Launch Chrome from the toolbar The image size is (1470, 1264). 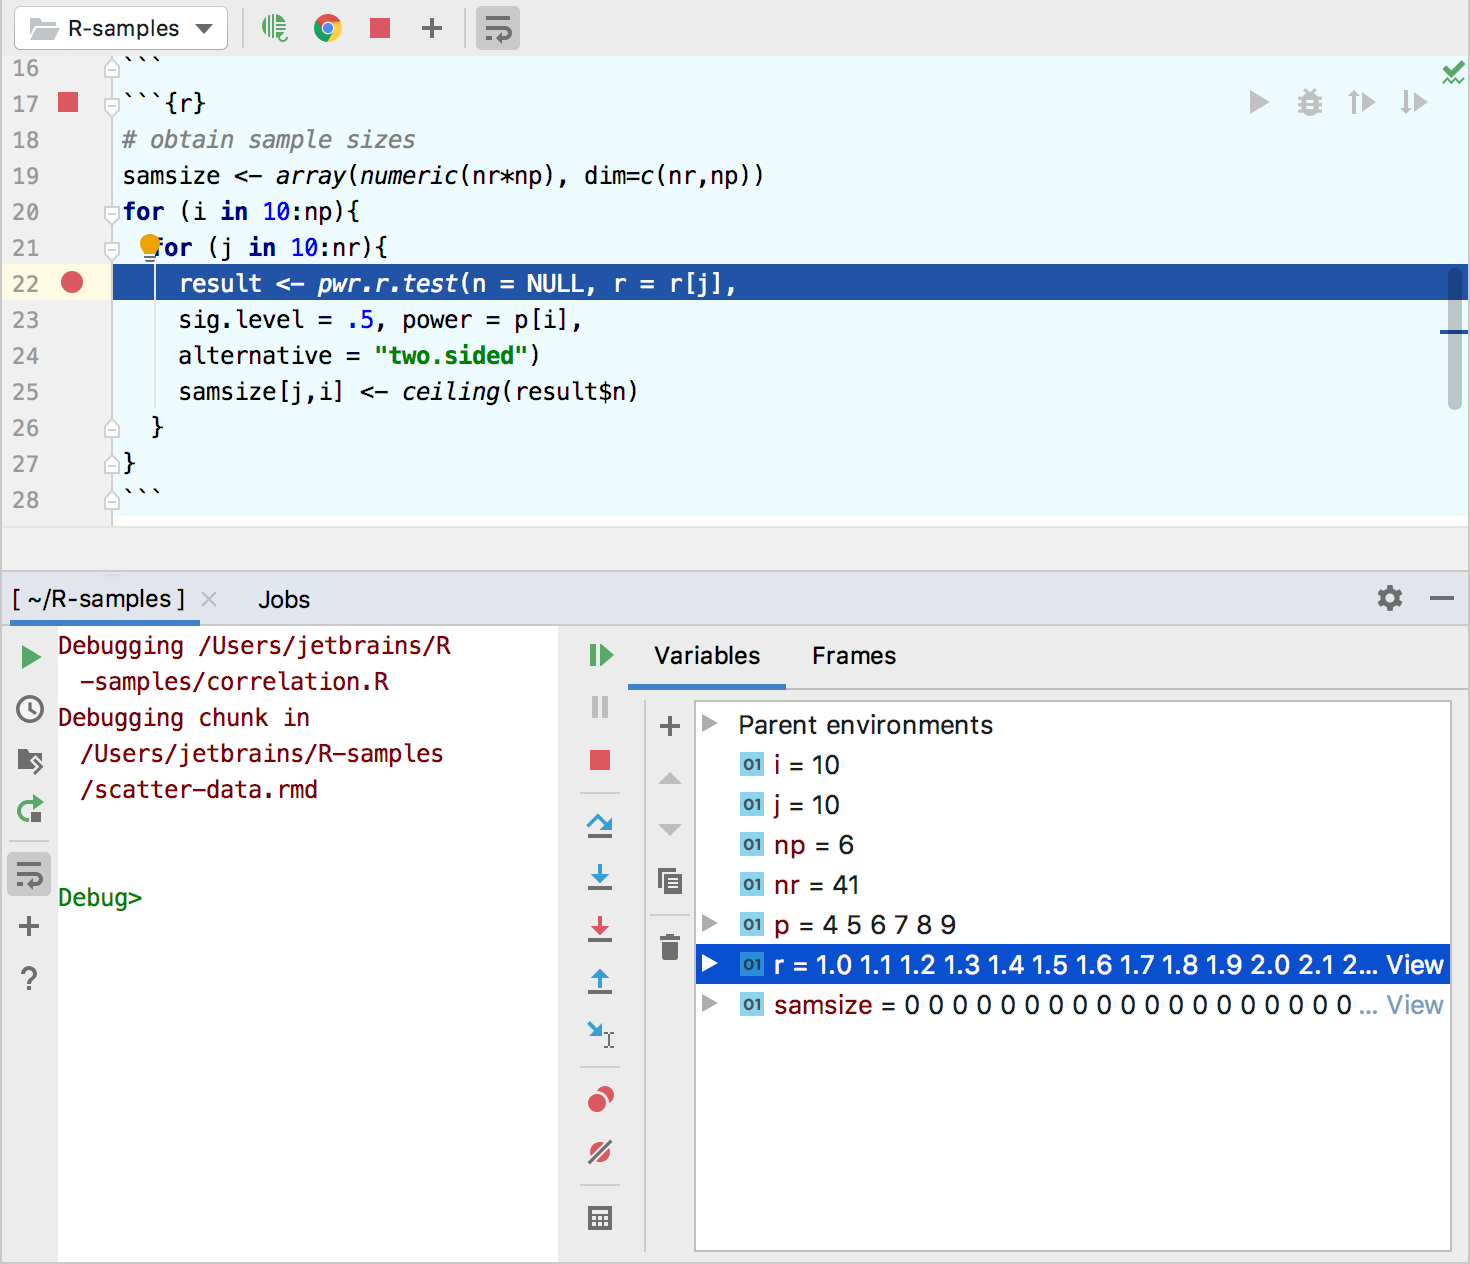click(327, 28)
